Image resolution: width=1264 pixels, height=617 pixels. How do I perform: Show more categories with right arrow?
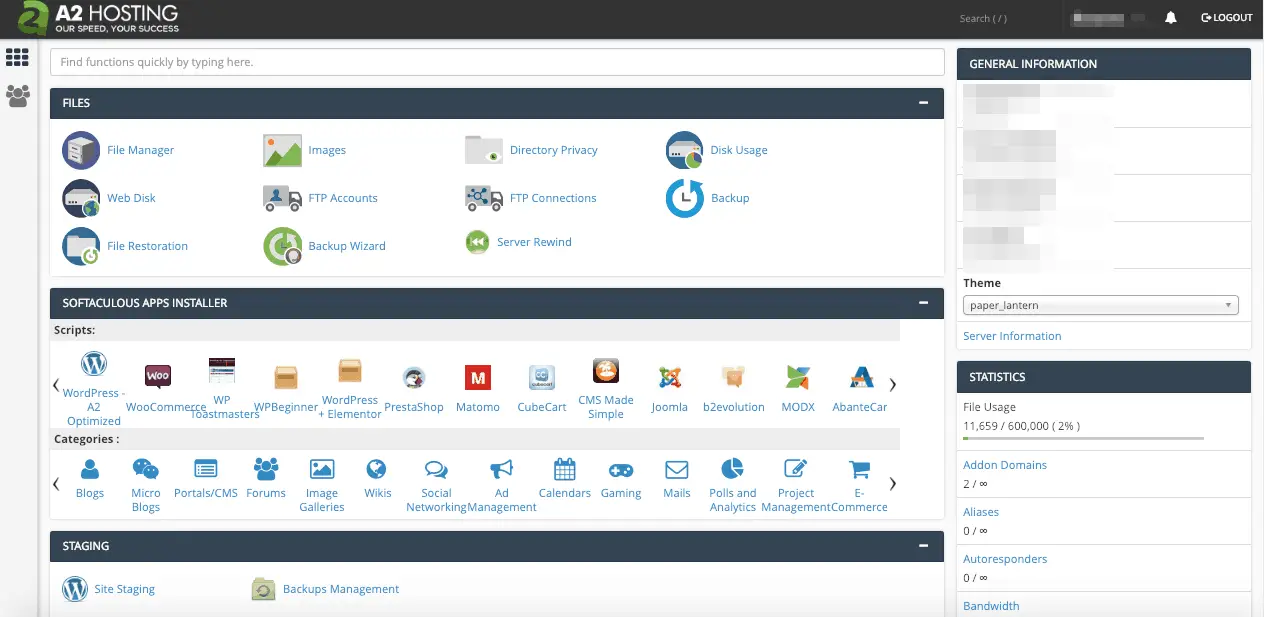point(892,484)
